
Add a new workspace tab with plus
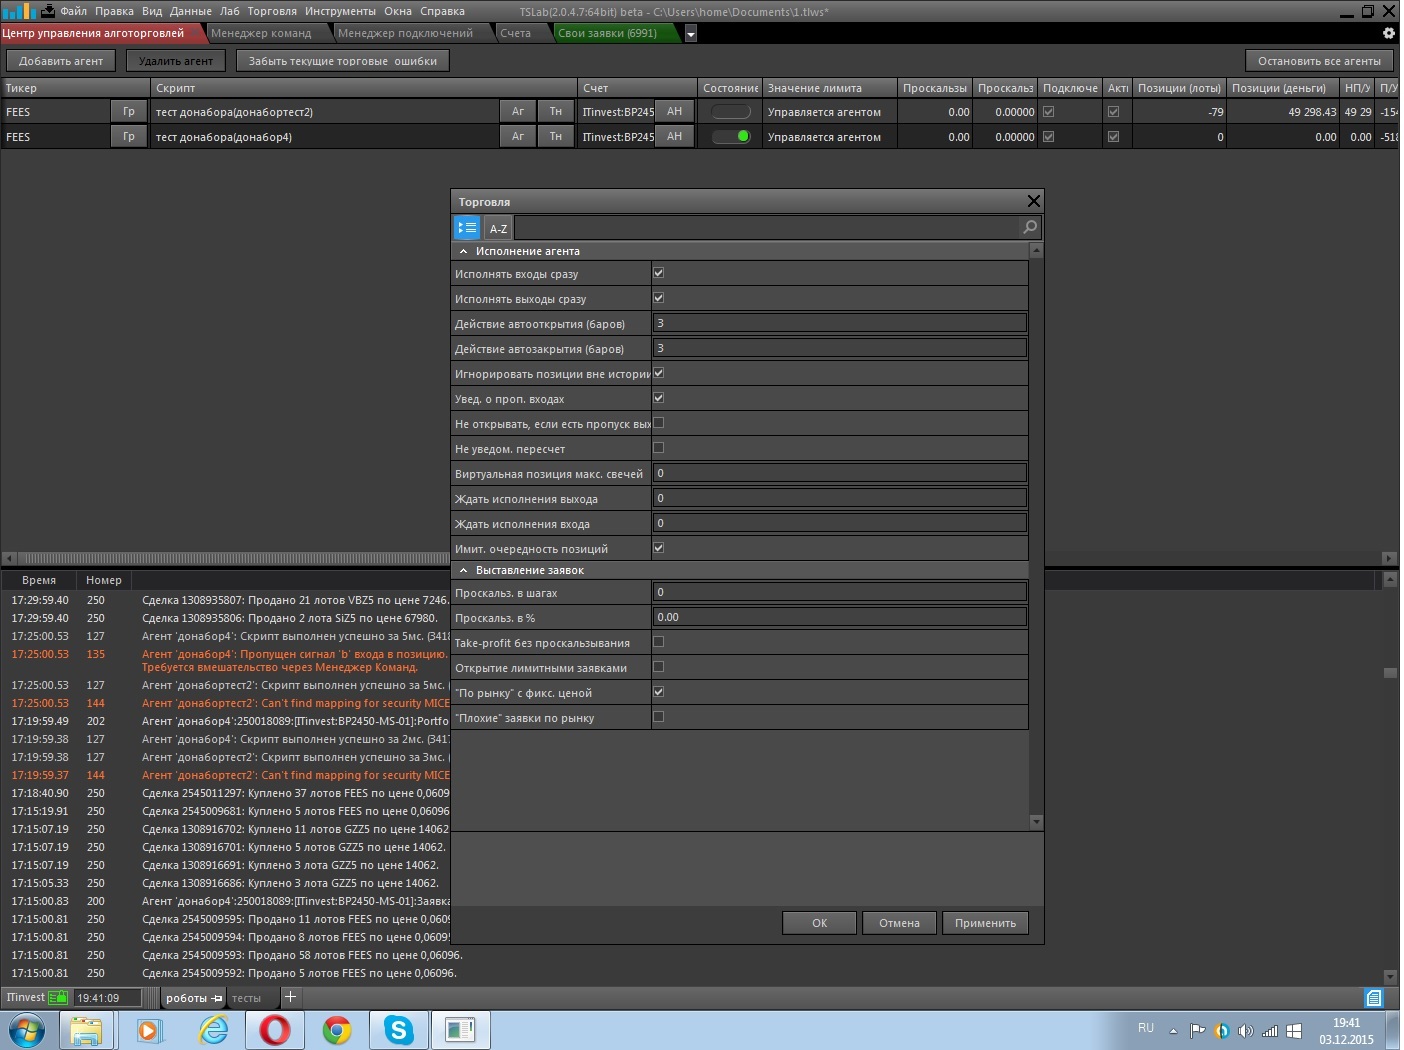click(290, 997)
